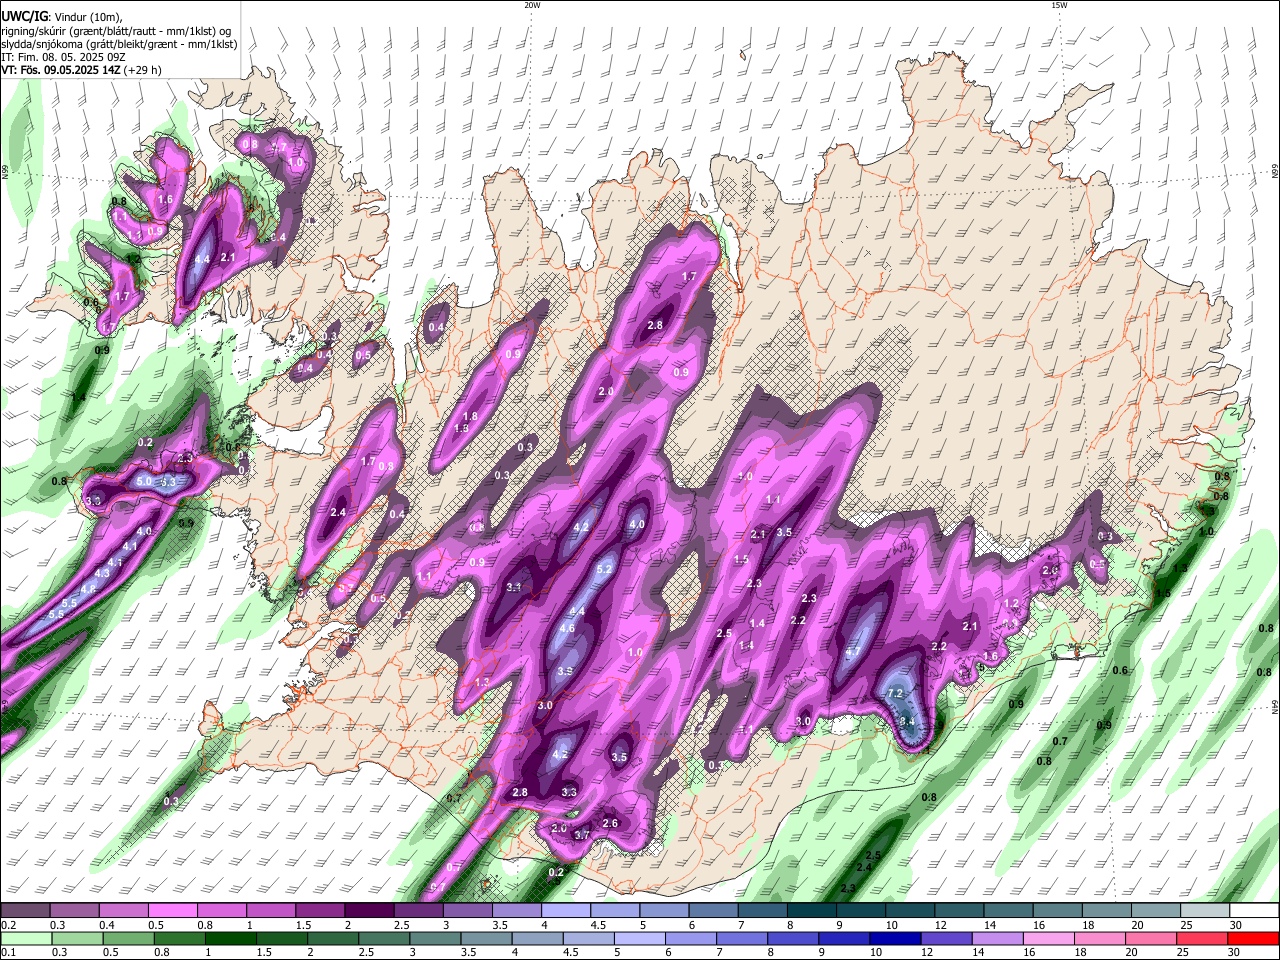Click the 15W longitude label
1280x960 pixels.
coord(1059,5)
